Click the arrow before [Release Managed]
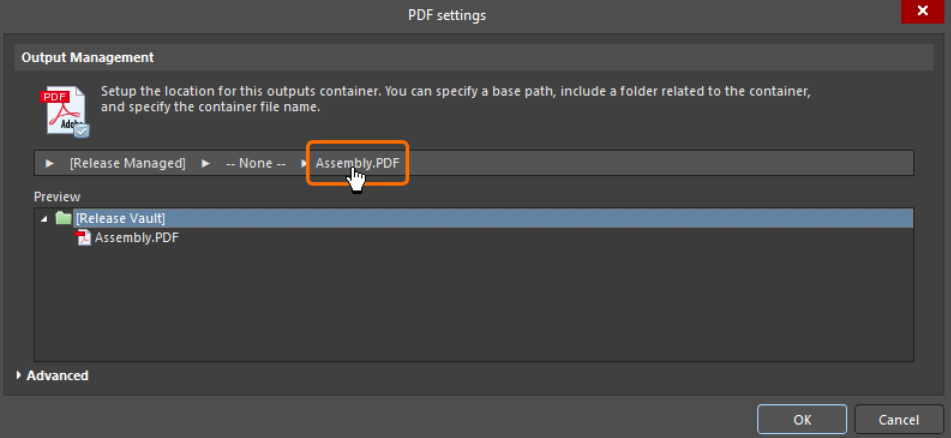951x438 pixels. click(x=50, y=163)
